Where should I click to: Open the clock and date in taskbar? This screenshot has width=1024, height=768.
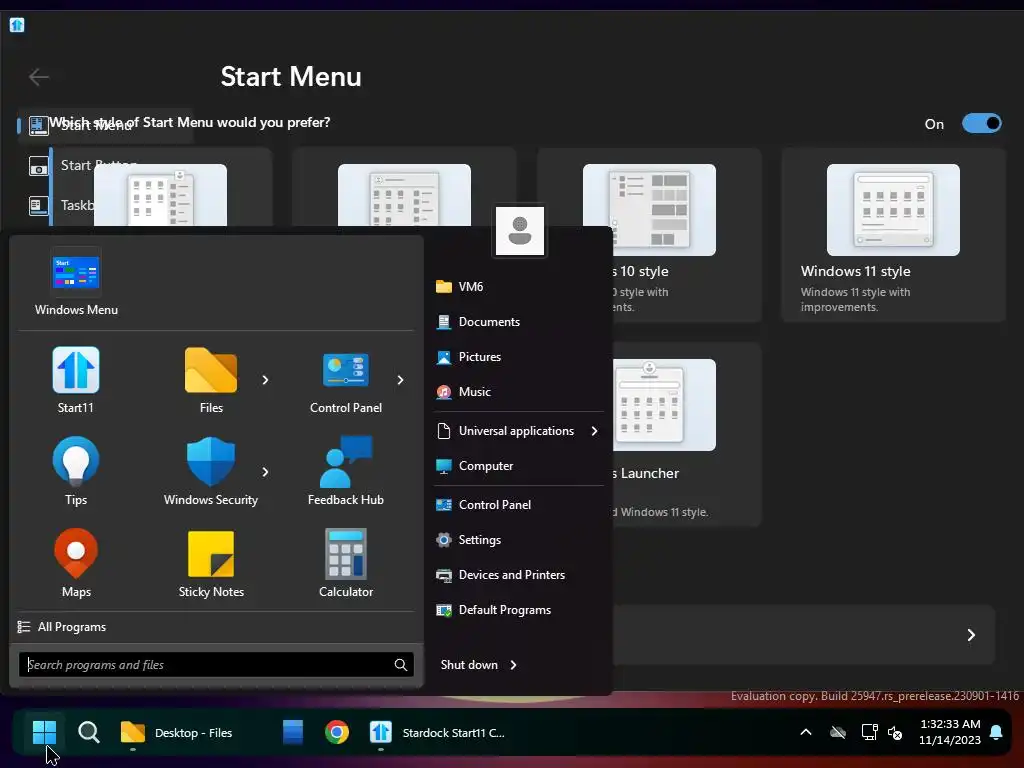(x=950, y=733)
